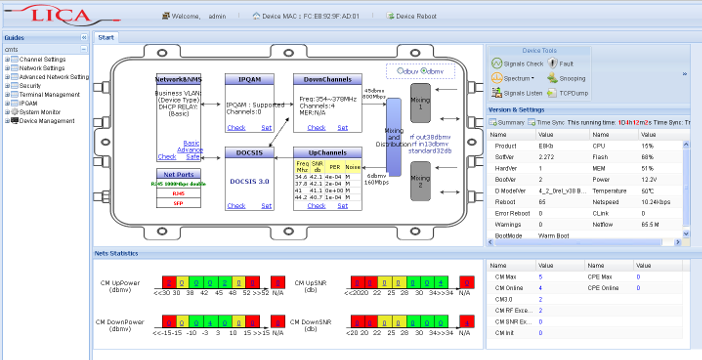Open the Advance link in Network&NMS

point(190,150)
